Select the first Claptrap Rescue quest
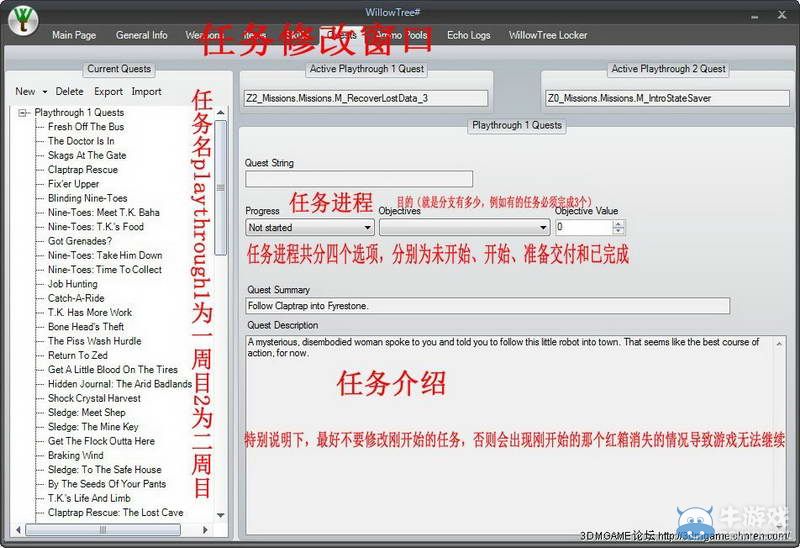Viewport: 800px width, 548px height. point(83,169)
